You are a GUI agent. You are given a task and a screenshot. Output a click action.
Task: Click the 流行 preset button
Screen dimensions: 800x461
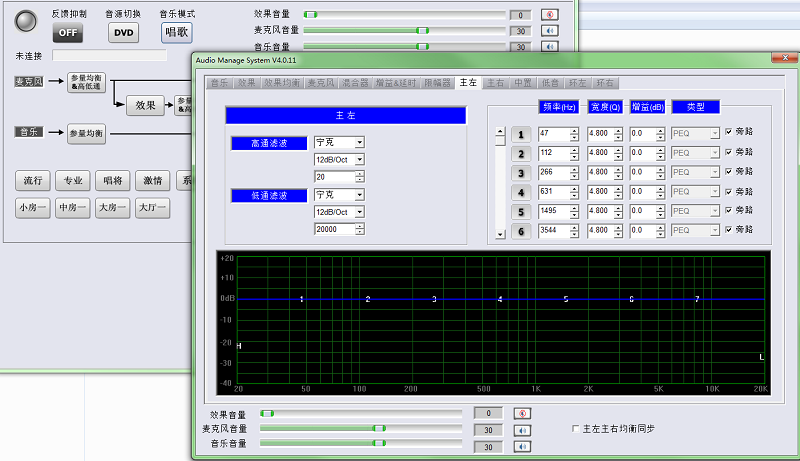coord(32,181)
